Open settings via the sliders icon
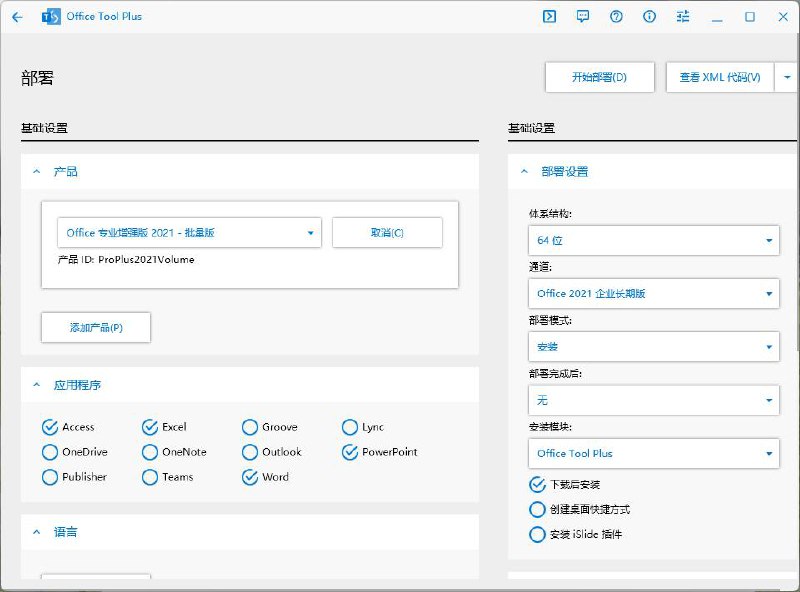800x592 pixels. 684,16
